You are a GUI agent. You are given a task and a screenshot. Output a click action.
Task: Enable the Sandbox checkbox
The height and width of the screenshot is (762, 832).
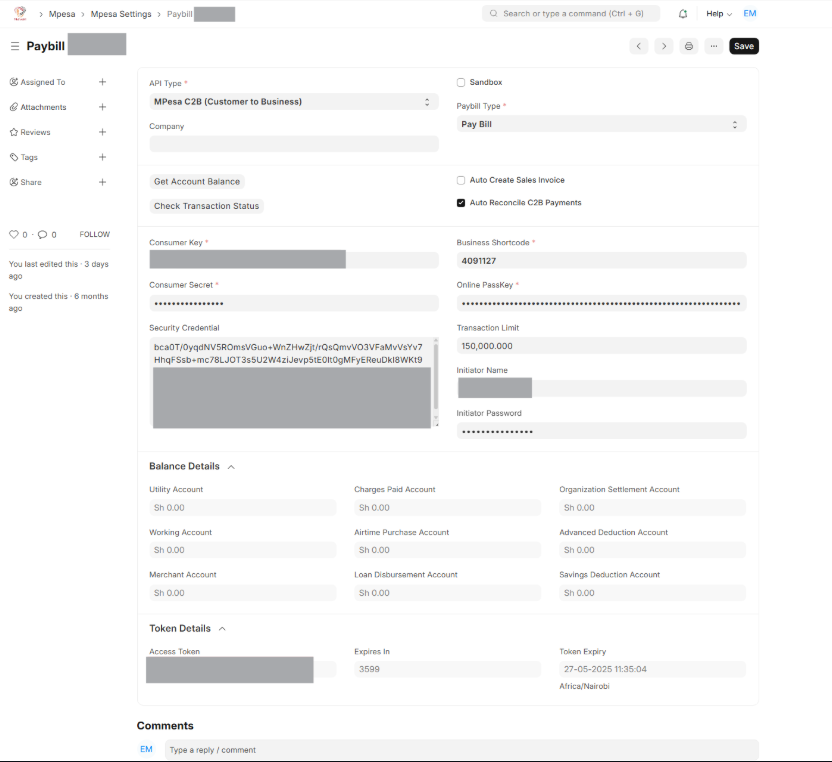click(x=461, y=82)
